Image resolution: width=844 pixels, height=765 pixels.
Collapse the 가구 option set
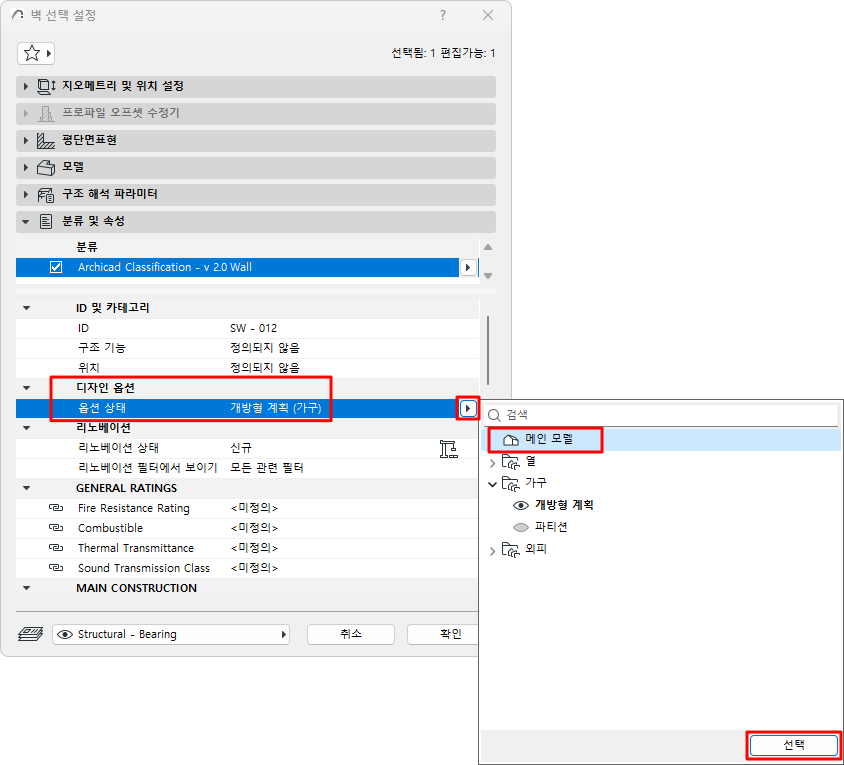492,485
